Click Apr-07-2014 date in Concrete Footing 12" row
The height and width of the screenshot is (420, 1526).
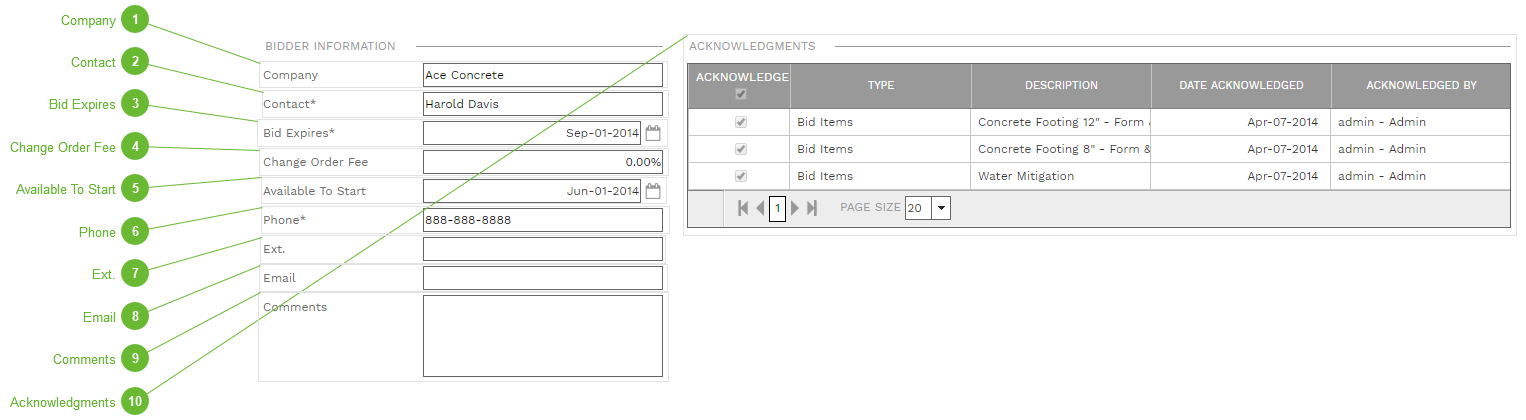click(x=1282, y=122)
